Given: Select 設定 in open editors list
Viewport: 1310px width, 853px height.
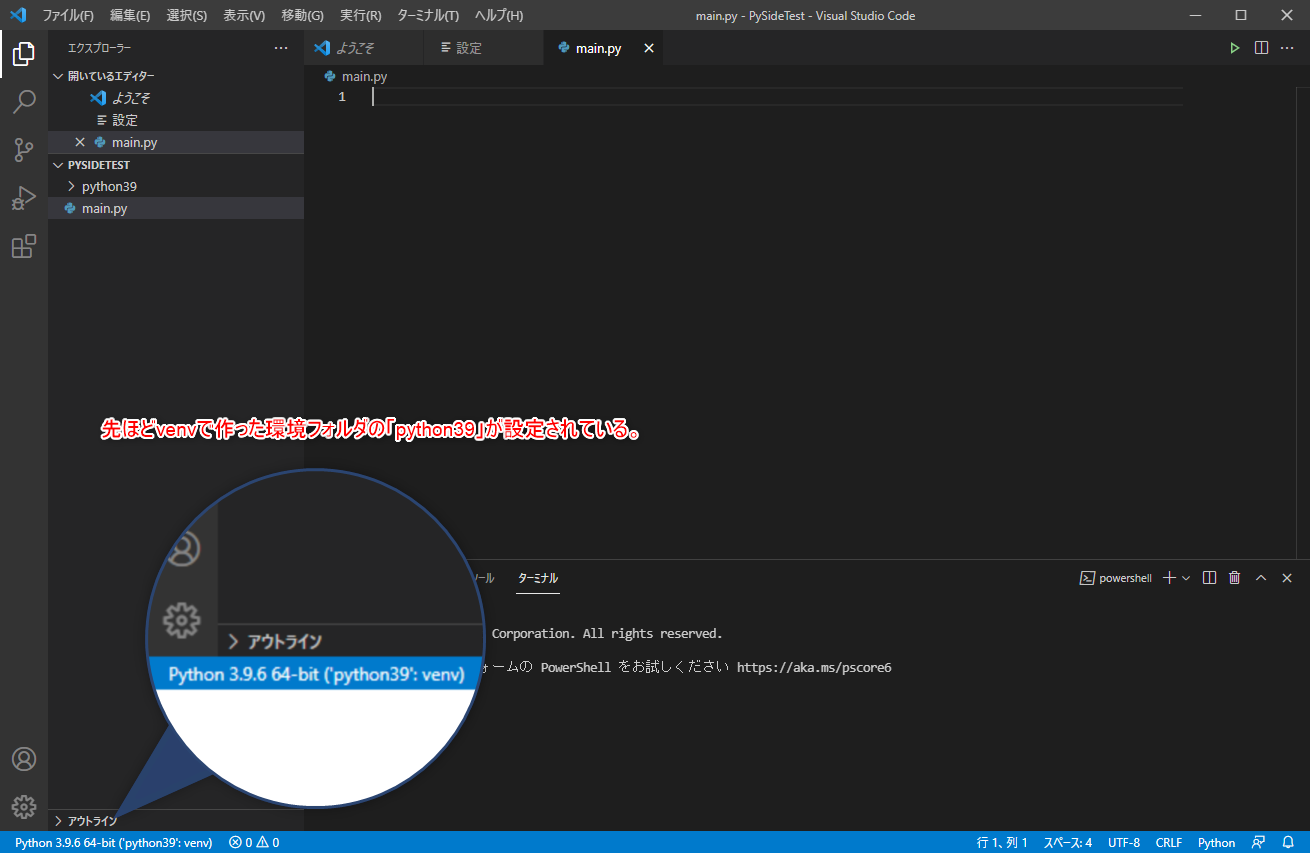Looking at the screenshot, I should click(x=176, y=120).
